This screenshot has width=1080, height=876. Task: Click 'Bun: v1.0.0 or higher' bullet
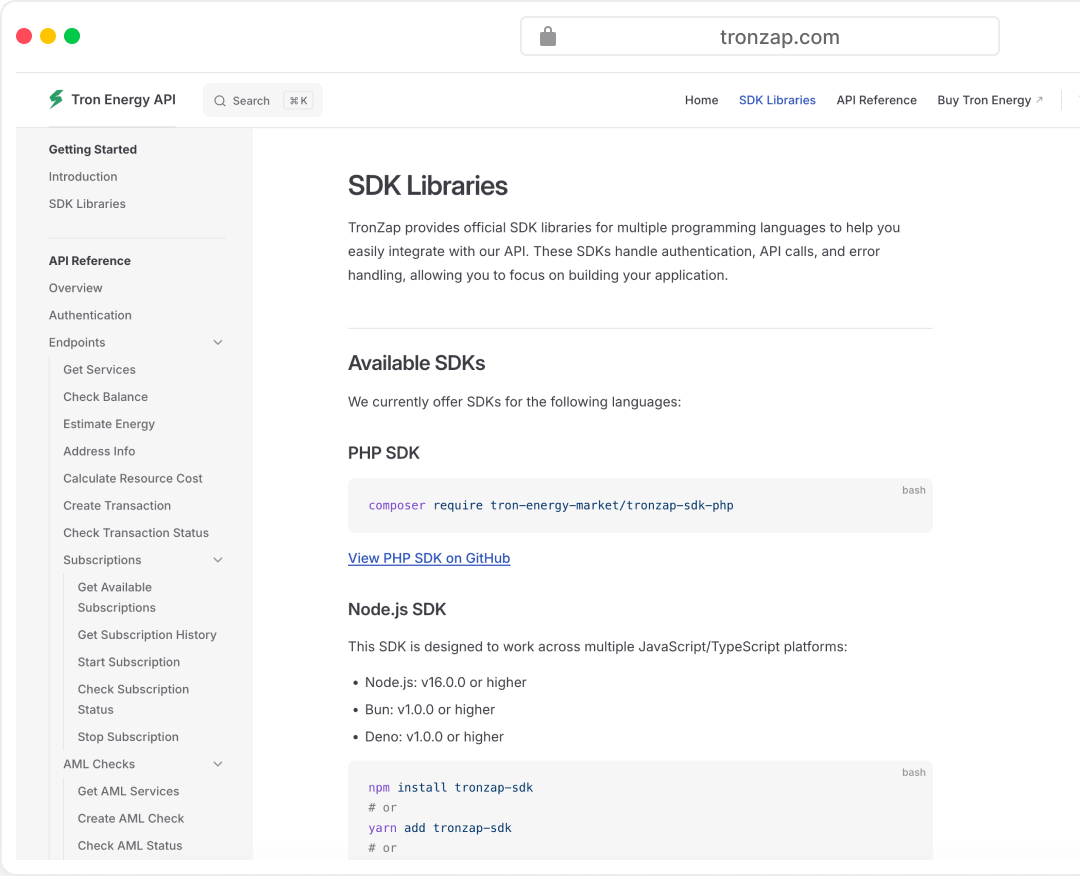(x=430, y=709)
